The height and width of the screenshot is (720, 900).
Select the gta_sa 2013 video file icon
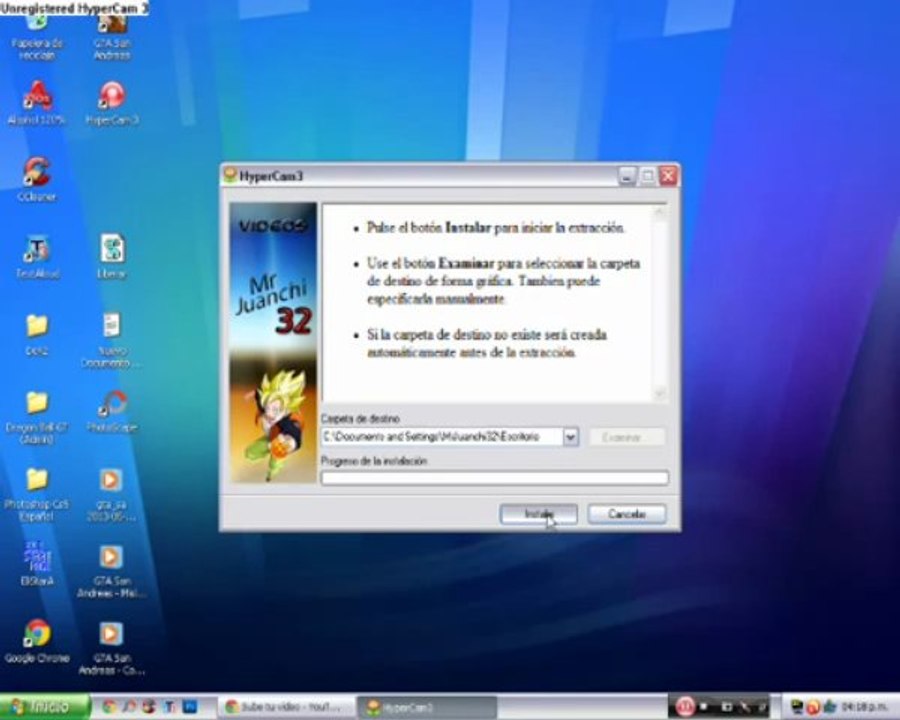point(111,494)
